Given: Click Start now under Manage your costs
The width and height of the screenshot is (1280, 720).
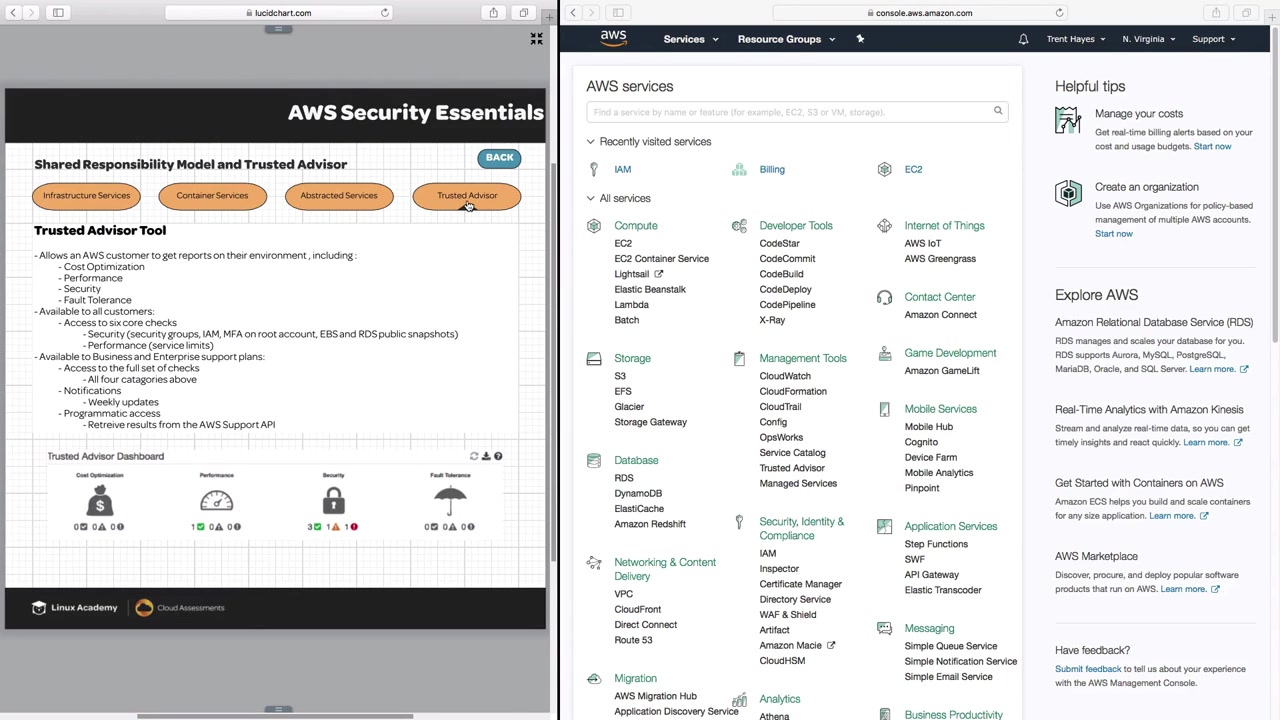Looking at the screenshot, I should click(1212, 146).
